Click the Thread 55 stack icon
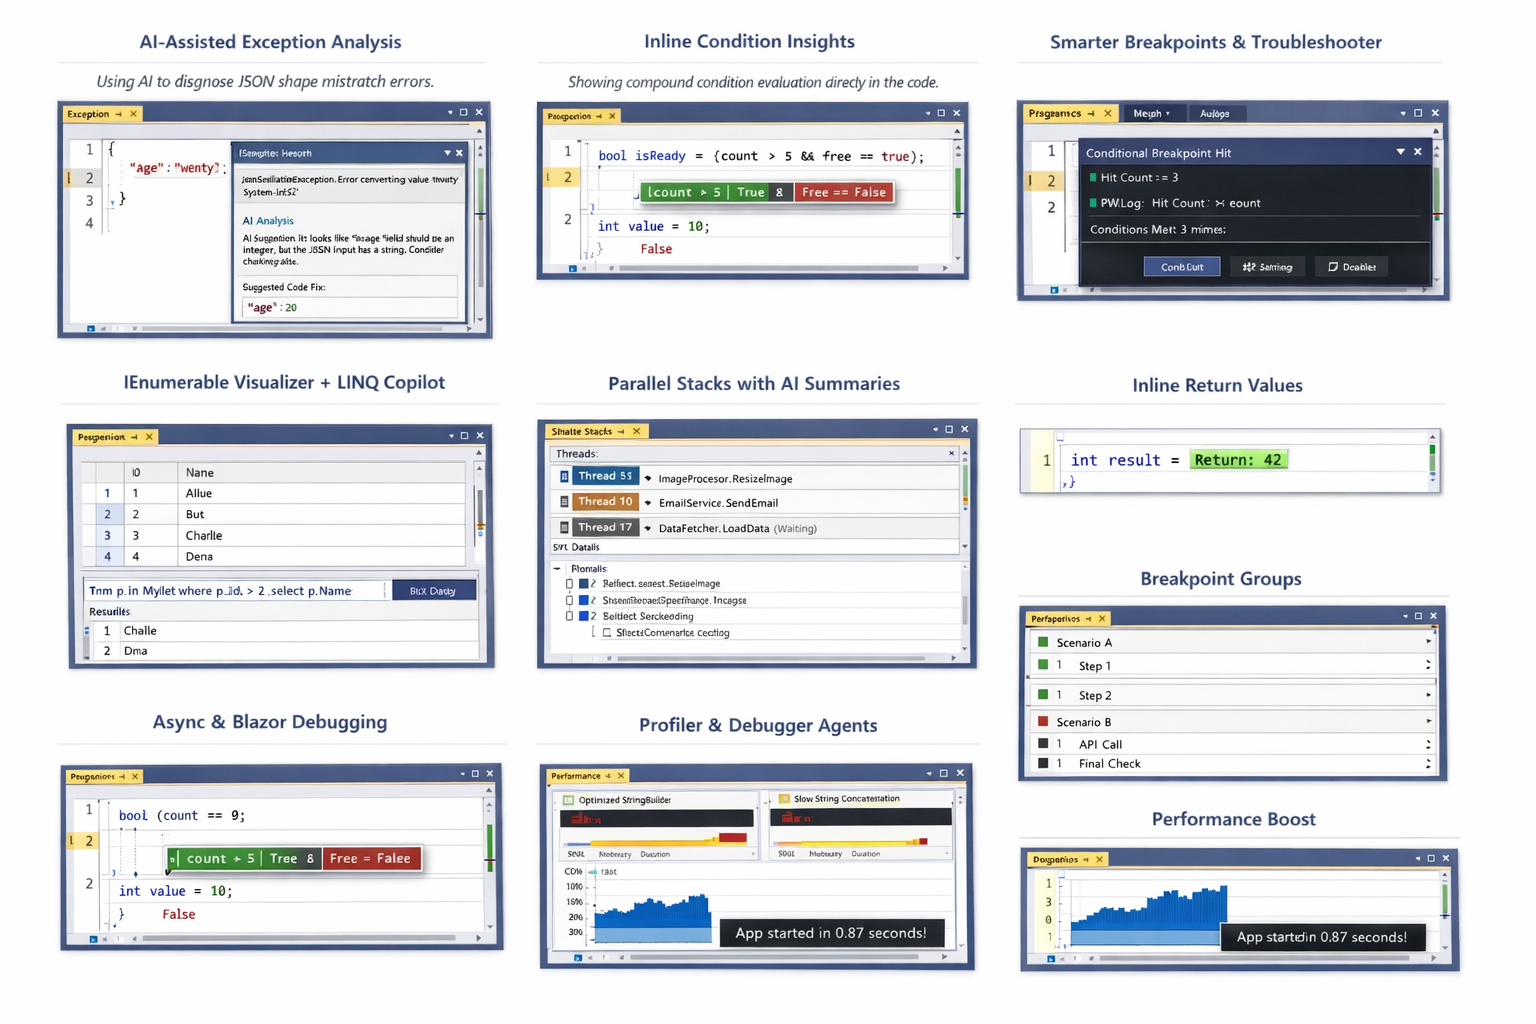This screenshot has height=1024, width=1536. (x=565, y=477)
